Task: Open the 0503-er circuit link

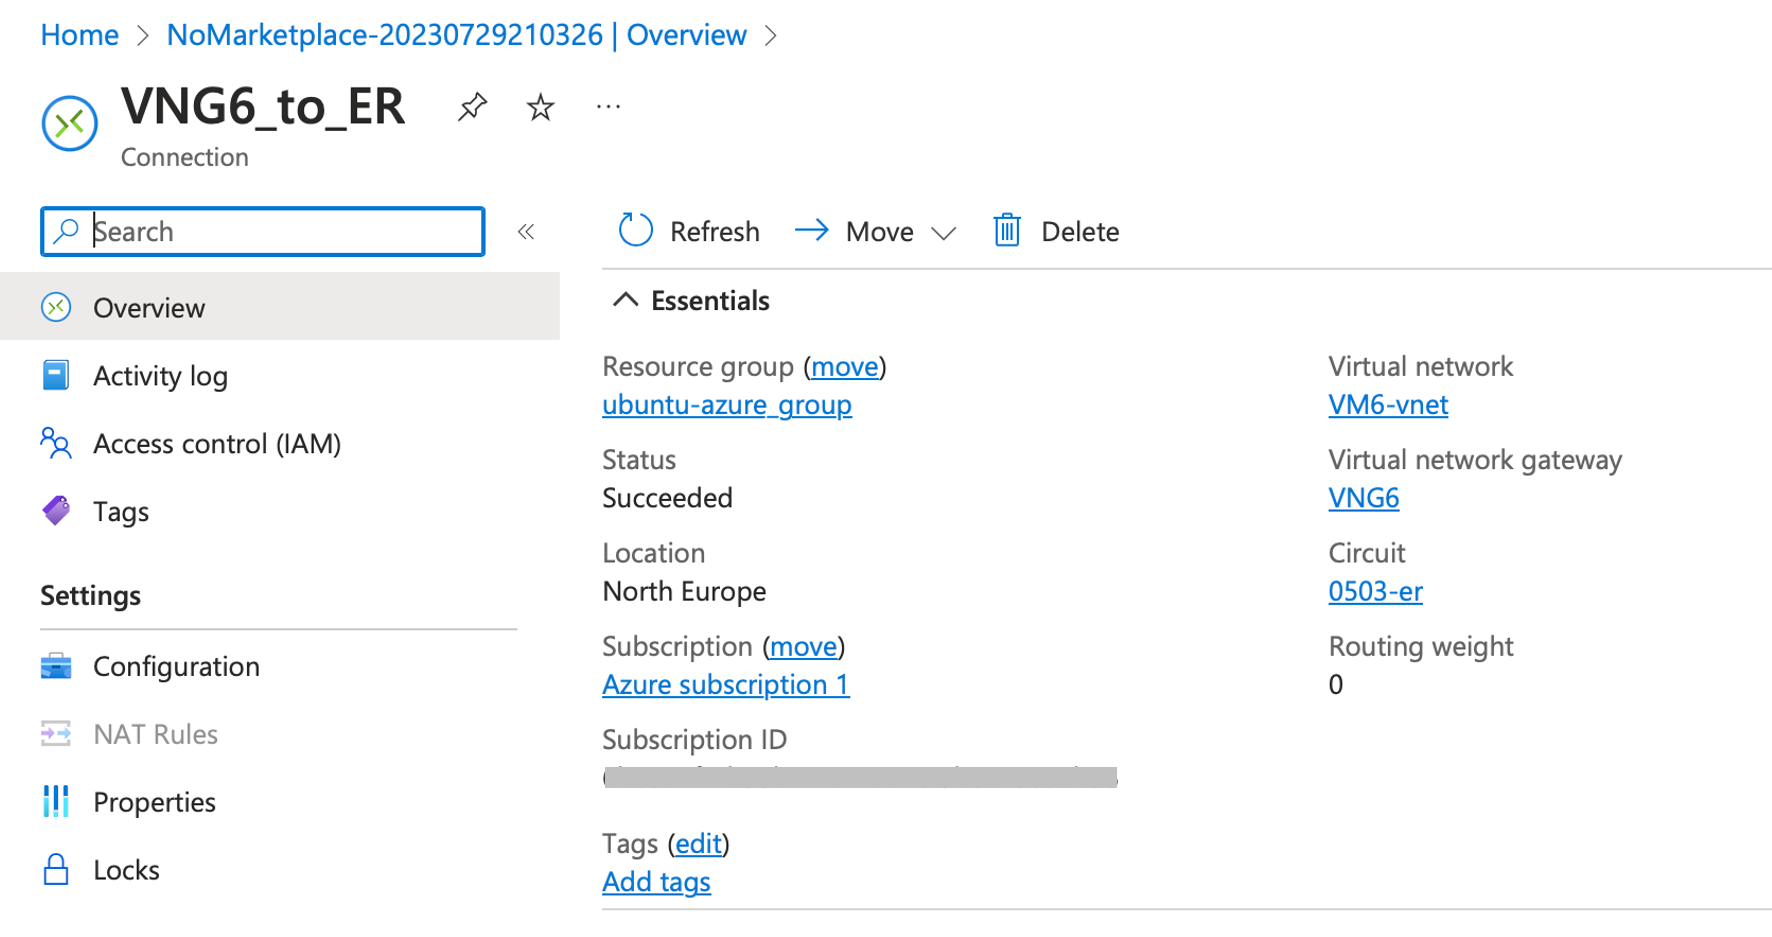Action: pos(1375,591)
